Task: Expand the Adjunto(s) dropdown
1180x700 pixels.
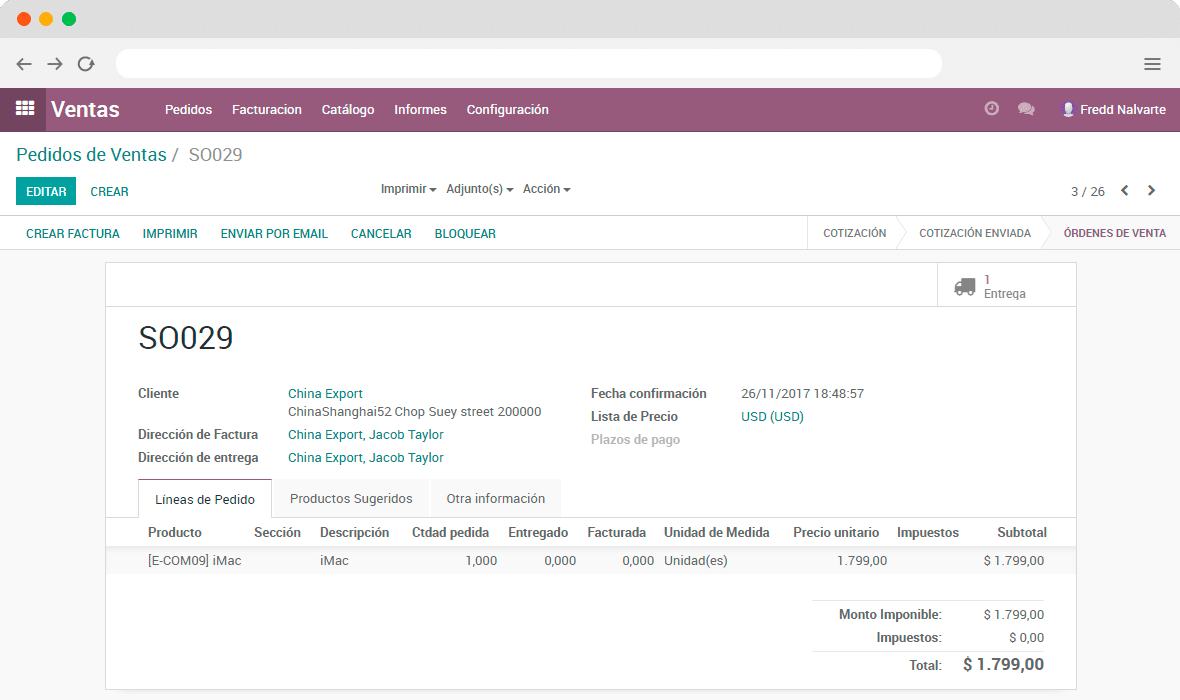Action: coord(479,189)
